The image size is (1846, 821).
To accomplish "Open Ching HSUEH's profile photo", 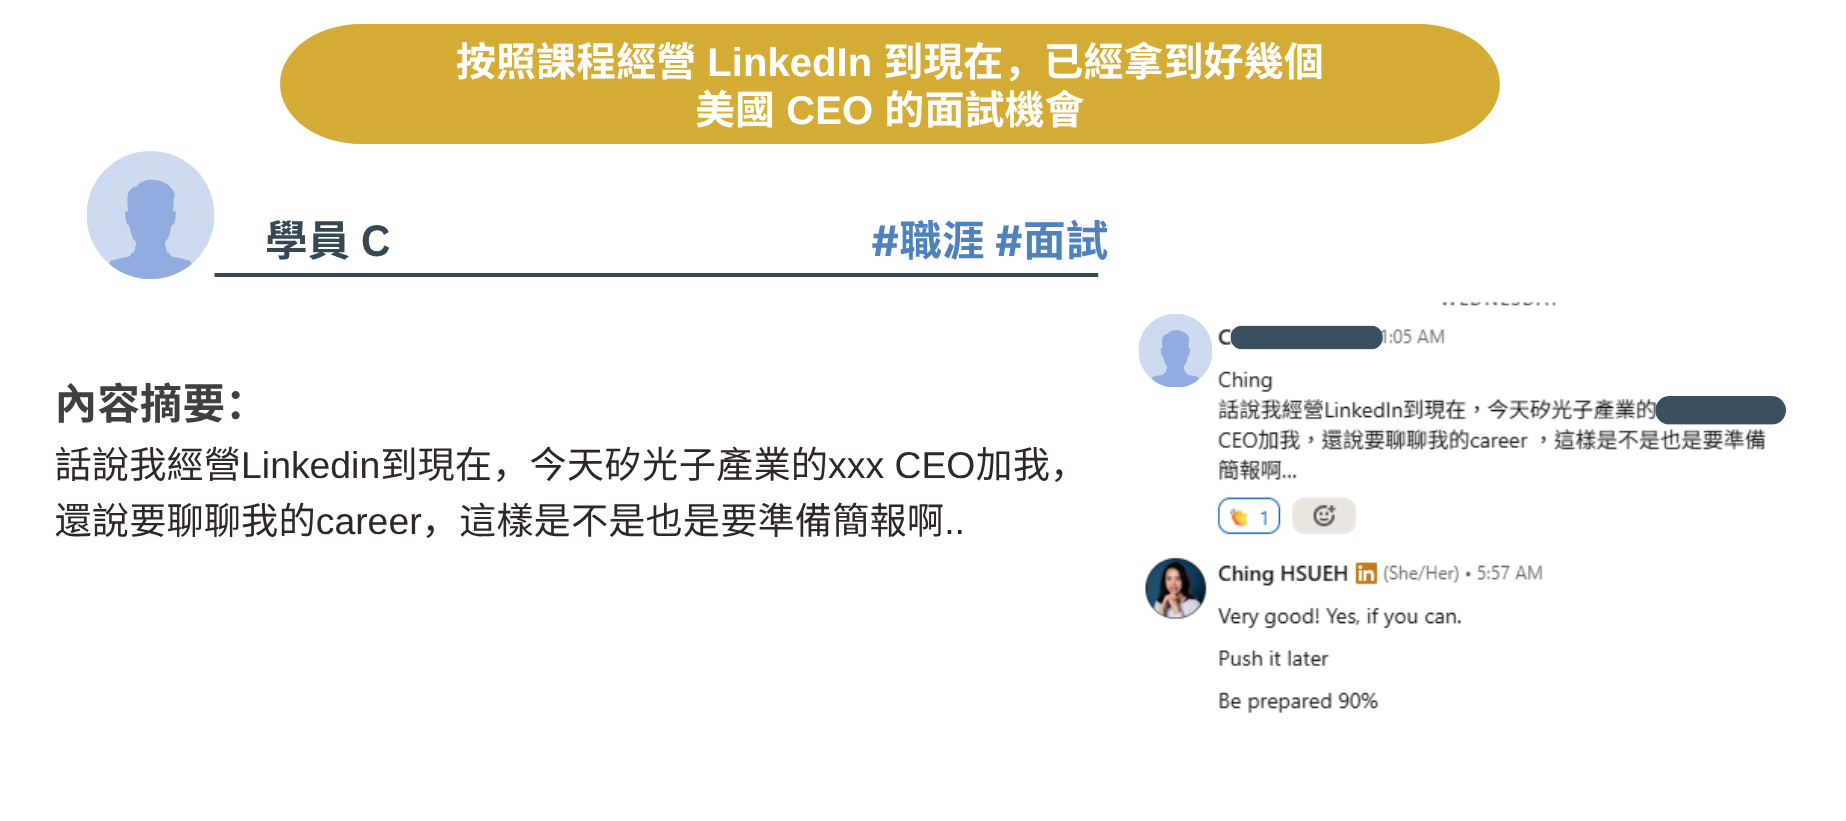I will [x=1176, y=588].
